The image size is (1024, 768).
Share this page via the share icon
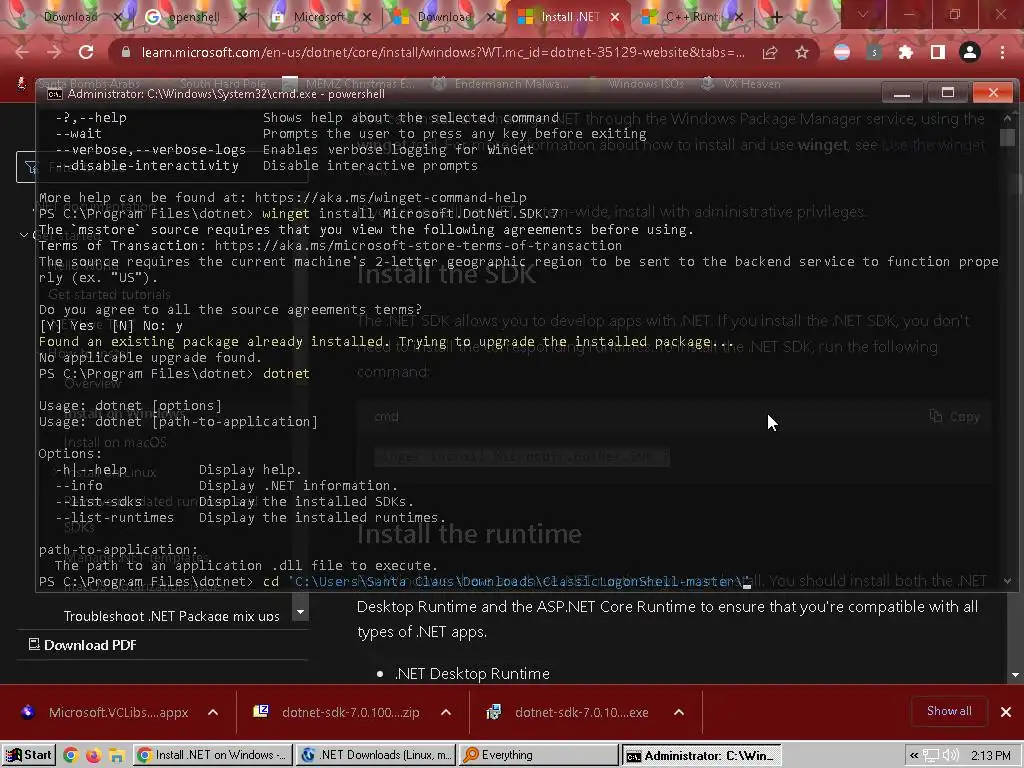coord(770,52)
